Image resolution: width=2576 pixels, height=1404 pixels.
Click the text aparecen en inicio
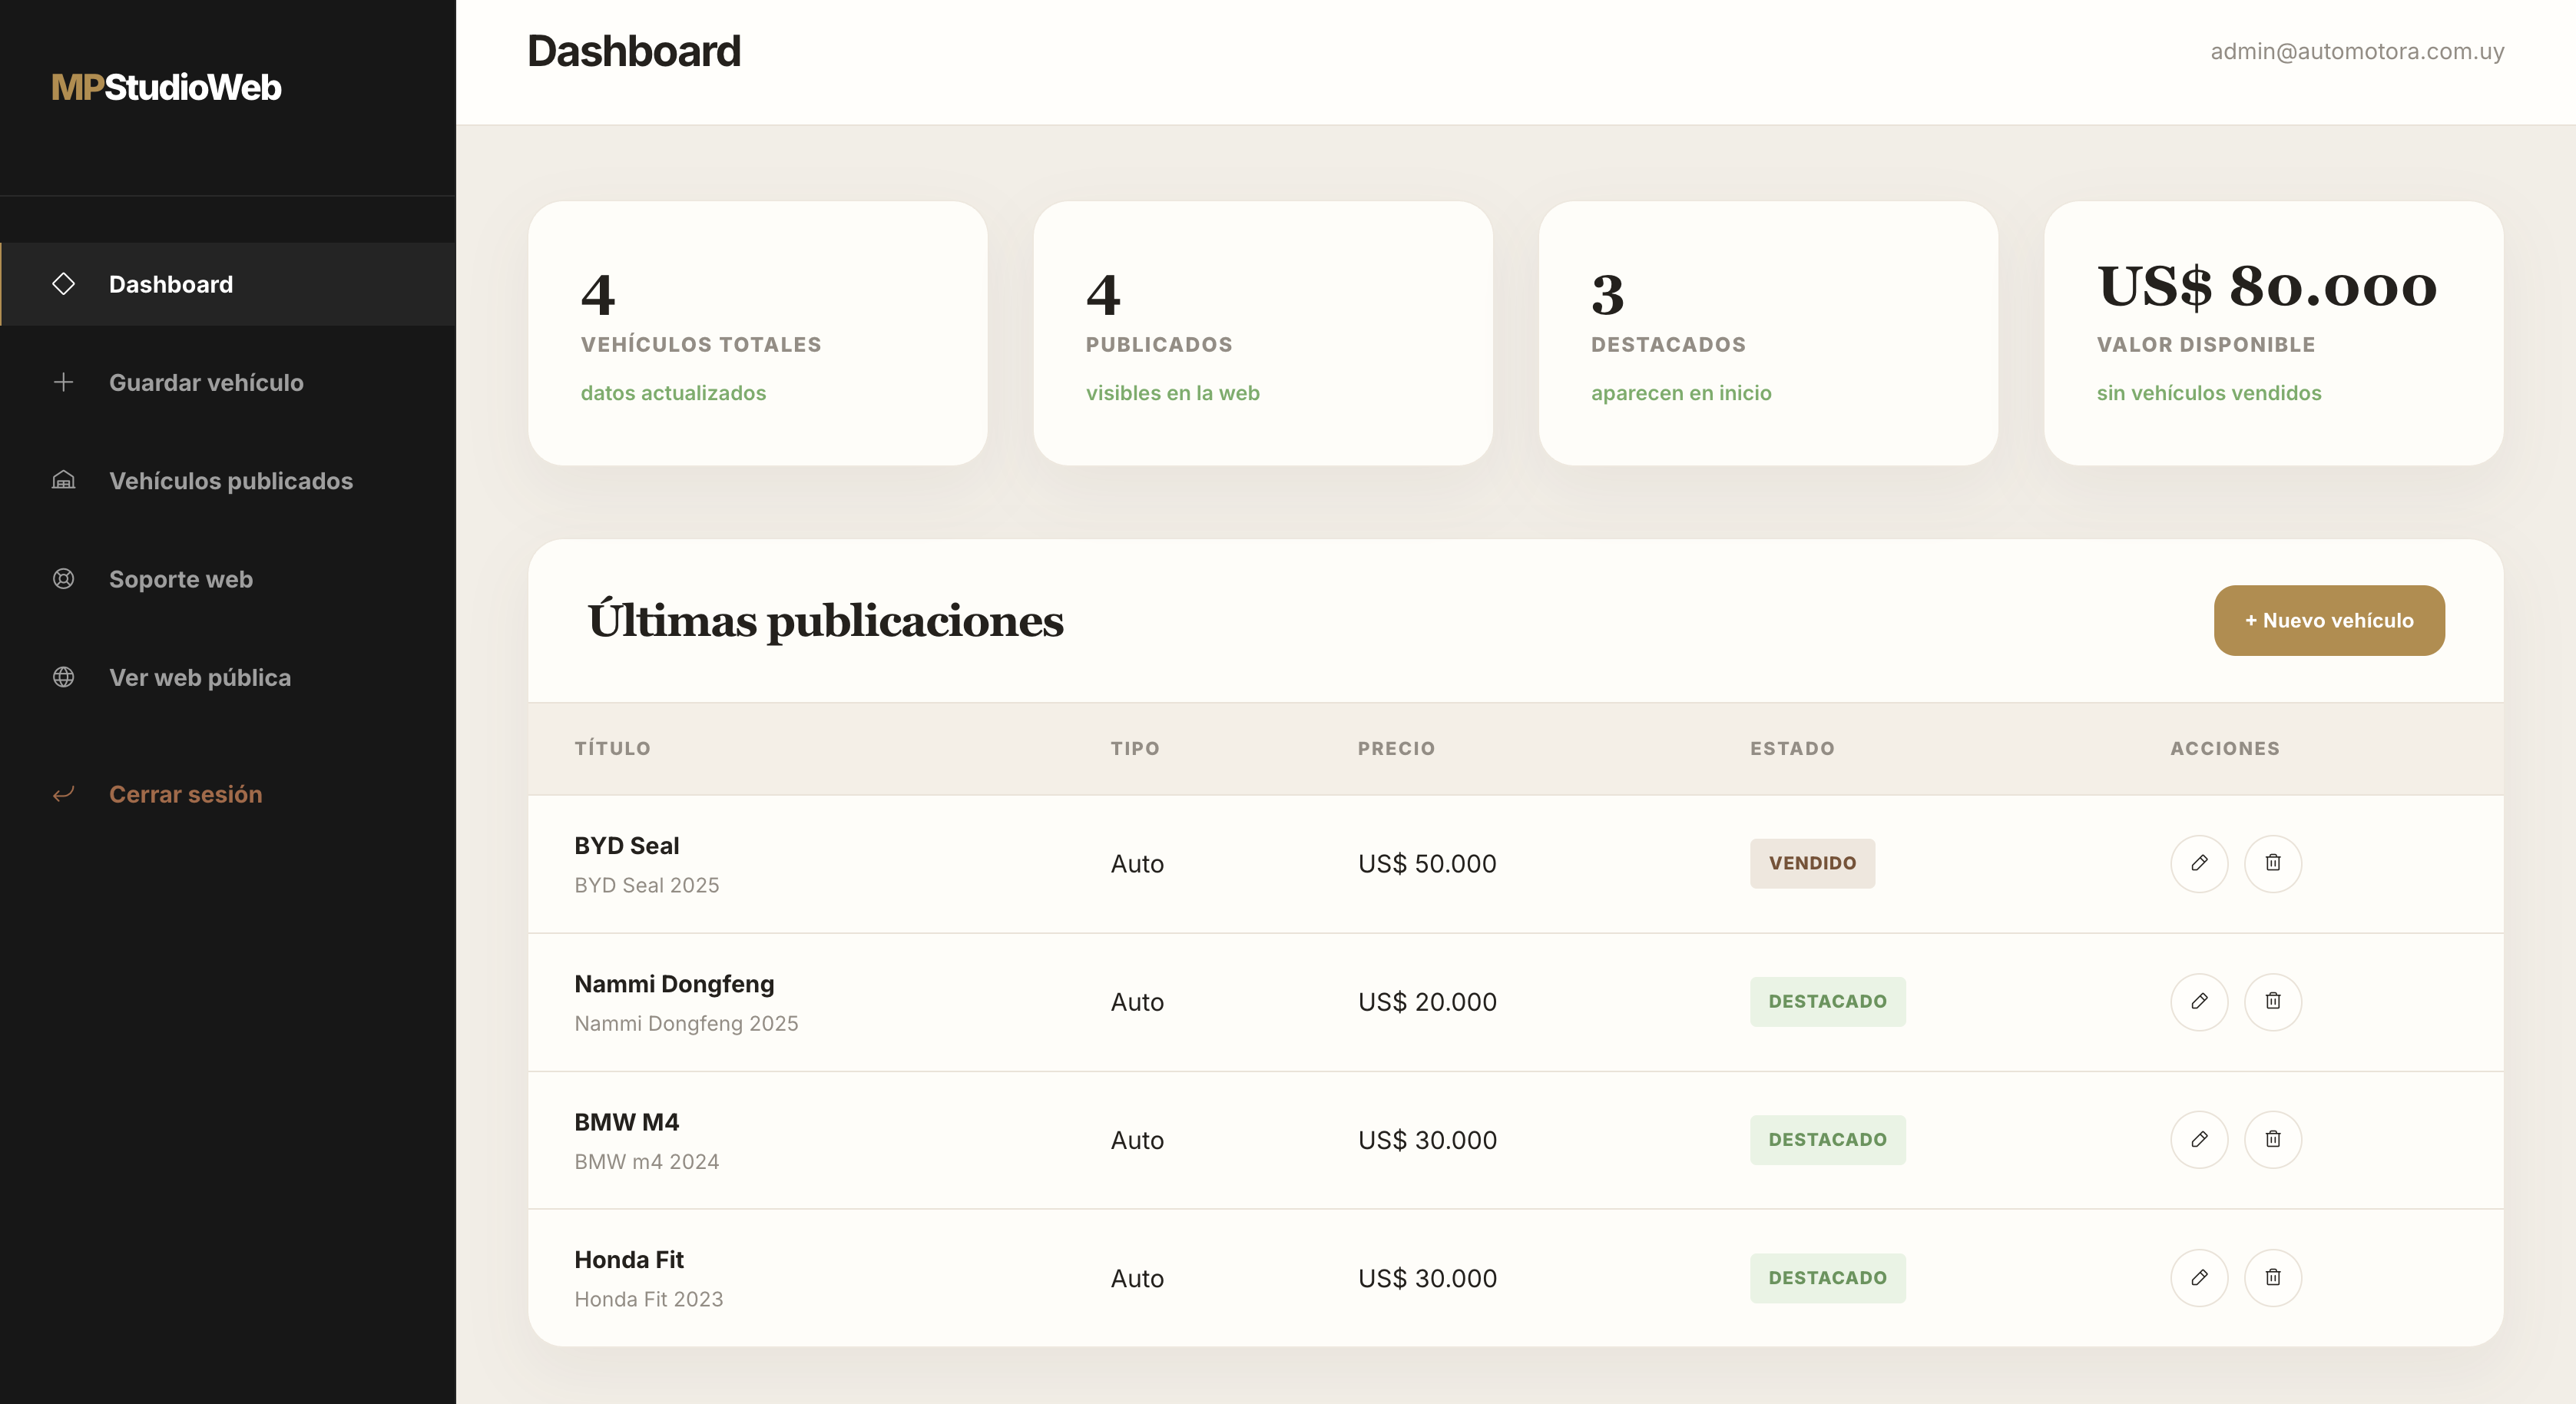click(1681, 393)
